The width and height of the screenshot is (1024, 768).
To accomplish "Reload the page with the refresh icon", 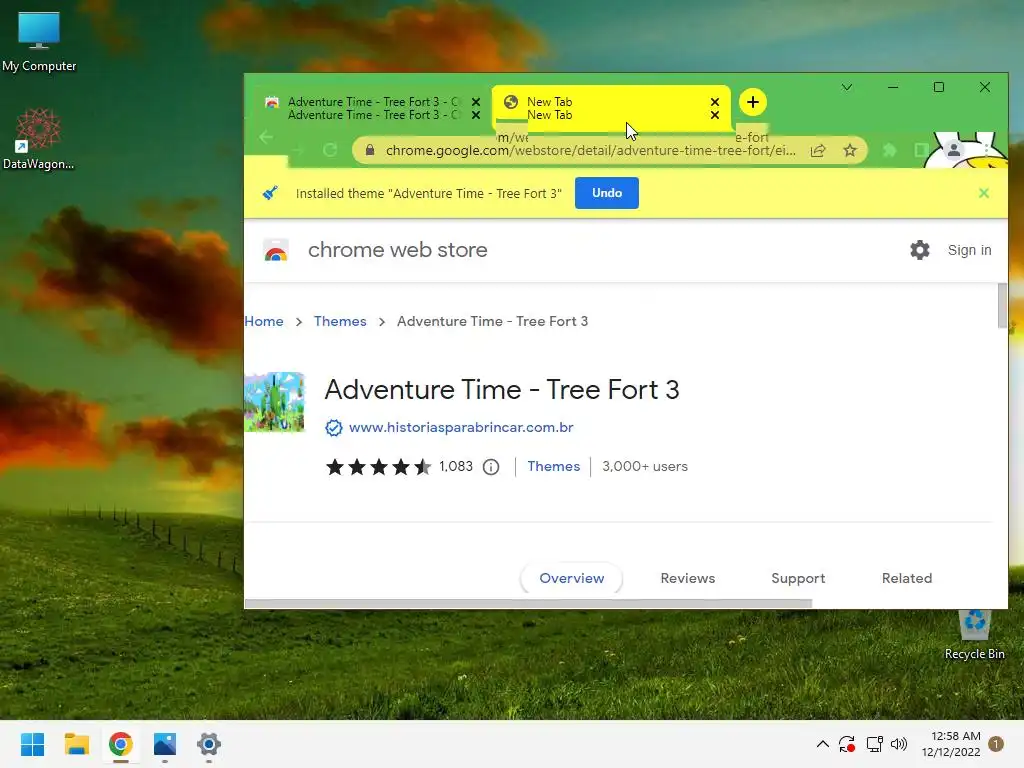I will (330, 150).
